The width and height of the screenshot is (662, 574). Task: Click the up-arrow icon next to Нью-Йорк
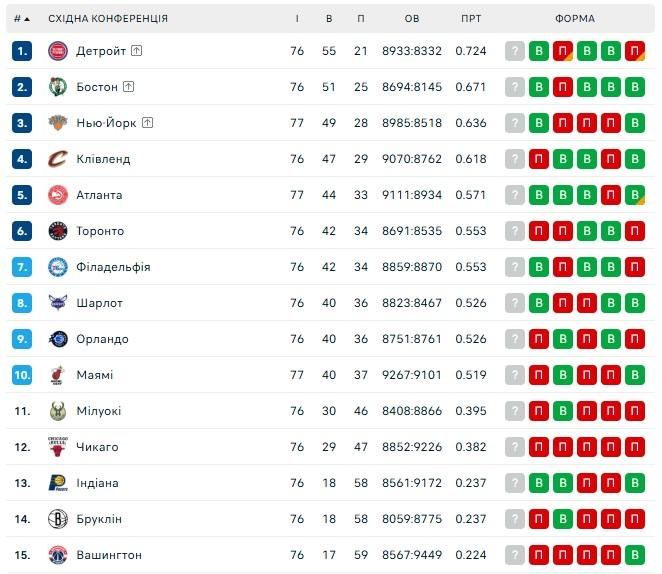pos(147,123)
